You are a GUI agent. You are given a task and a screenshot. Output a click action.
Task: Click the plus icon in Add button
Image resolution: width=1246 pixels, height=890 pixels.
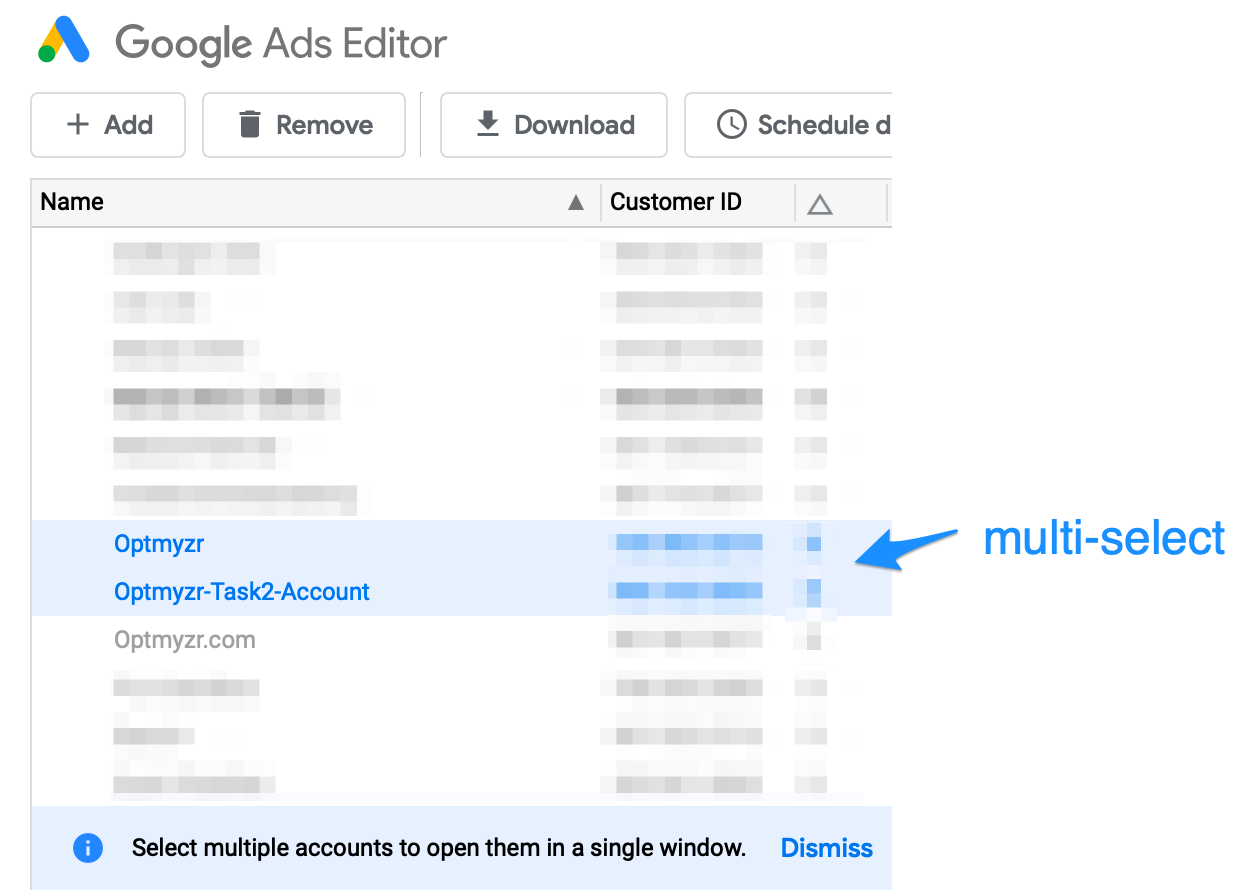click(x=77, y=125)
